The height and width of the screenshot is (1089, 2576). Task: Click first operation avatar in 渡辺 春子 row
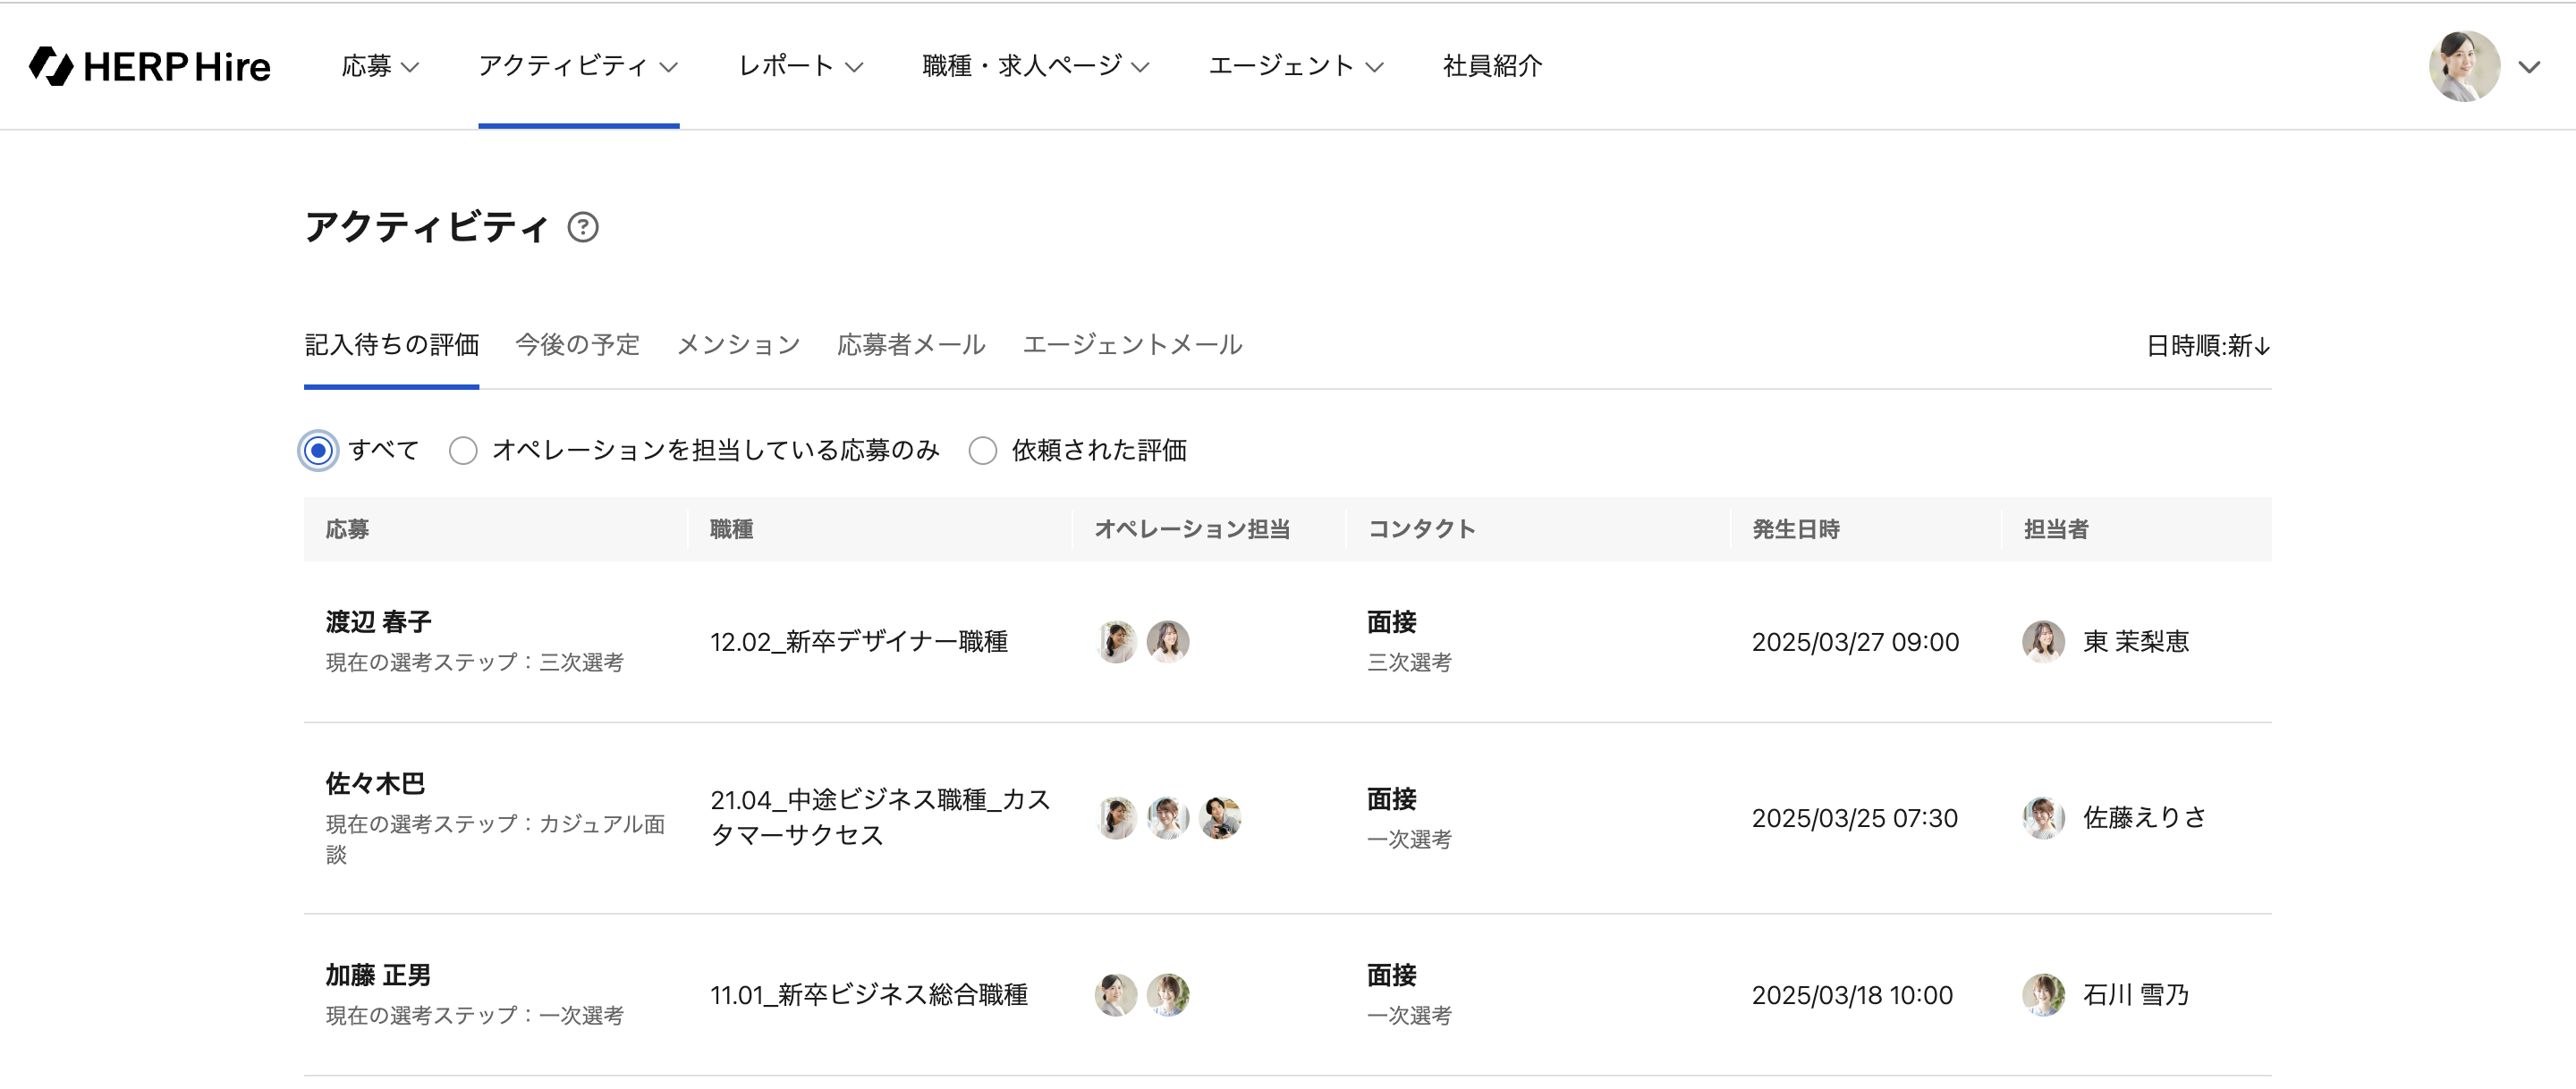click(1116, 642)
